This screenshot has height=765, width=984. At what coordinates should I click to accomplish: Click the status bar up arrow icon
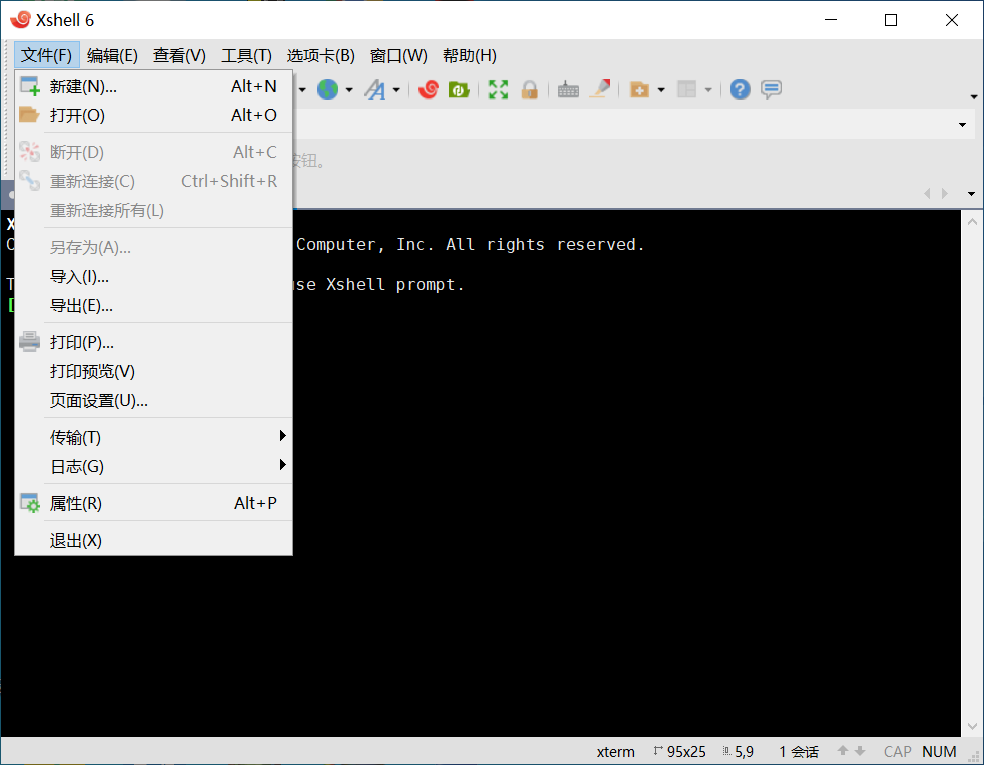point(843,751)
